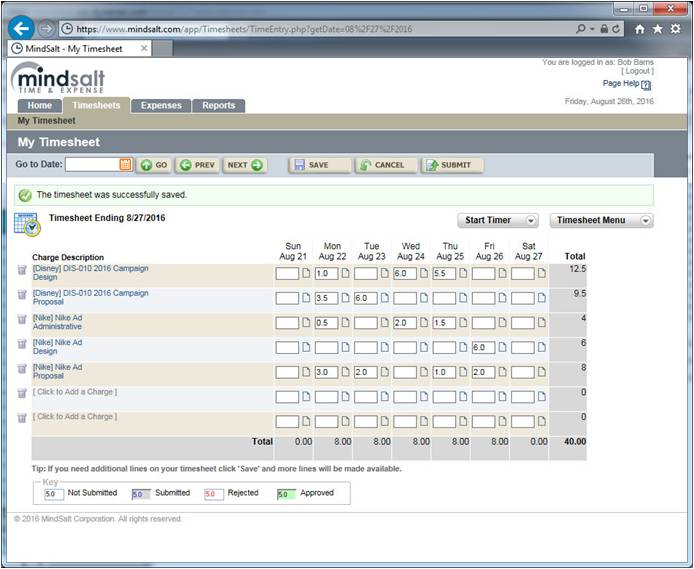The height and width of the screenshot is (569, 694).
Task: Open note icon for Campaign Design Thursday 5.5
Action: tap(463, 273)
